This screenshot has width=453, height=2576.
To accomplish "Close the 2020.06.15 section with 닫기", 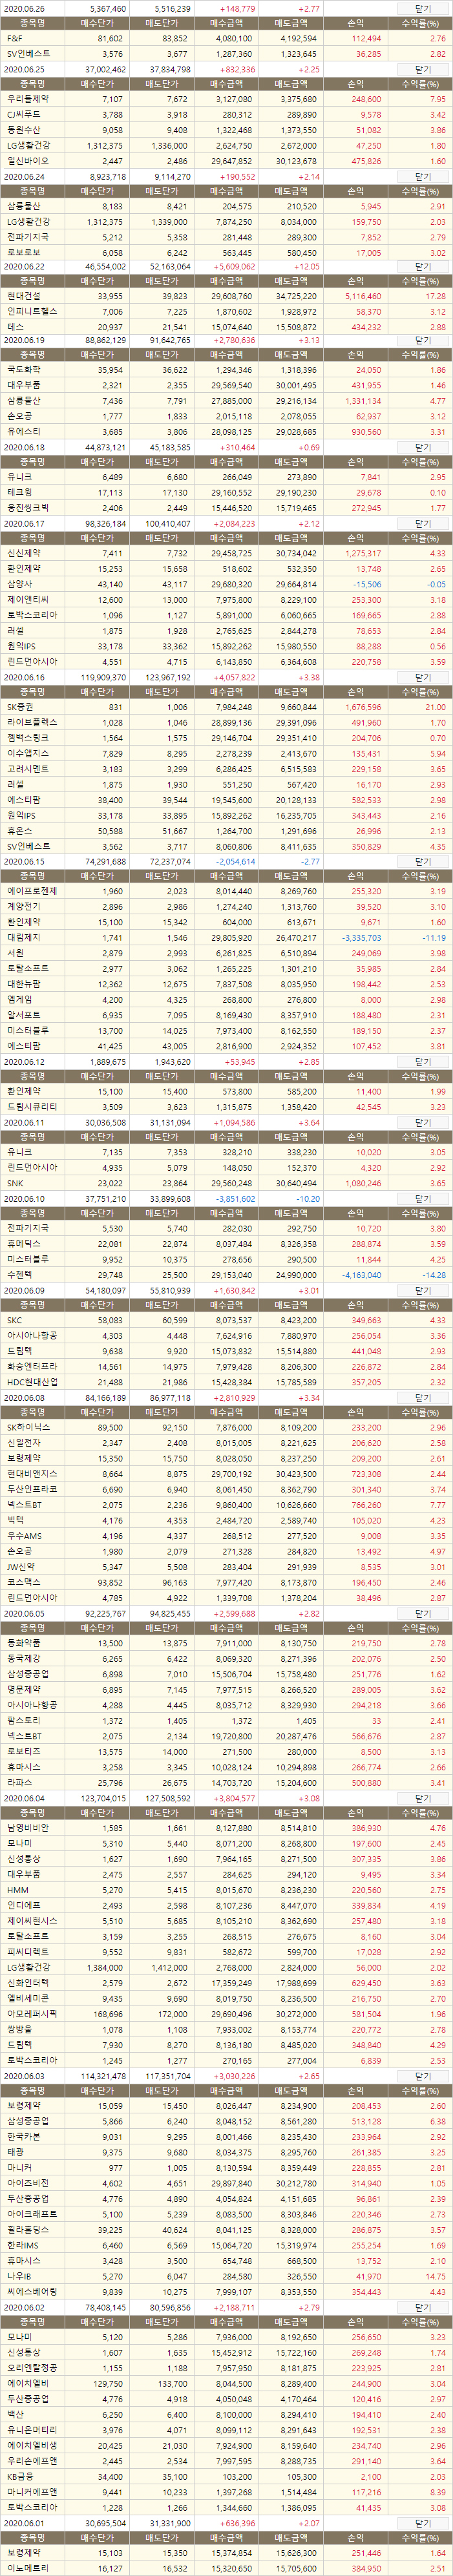I will (x=423, y=861).
